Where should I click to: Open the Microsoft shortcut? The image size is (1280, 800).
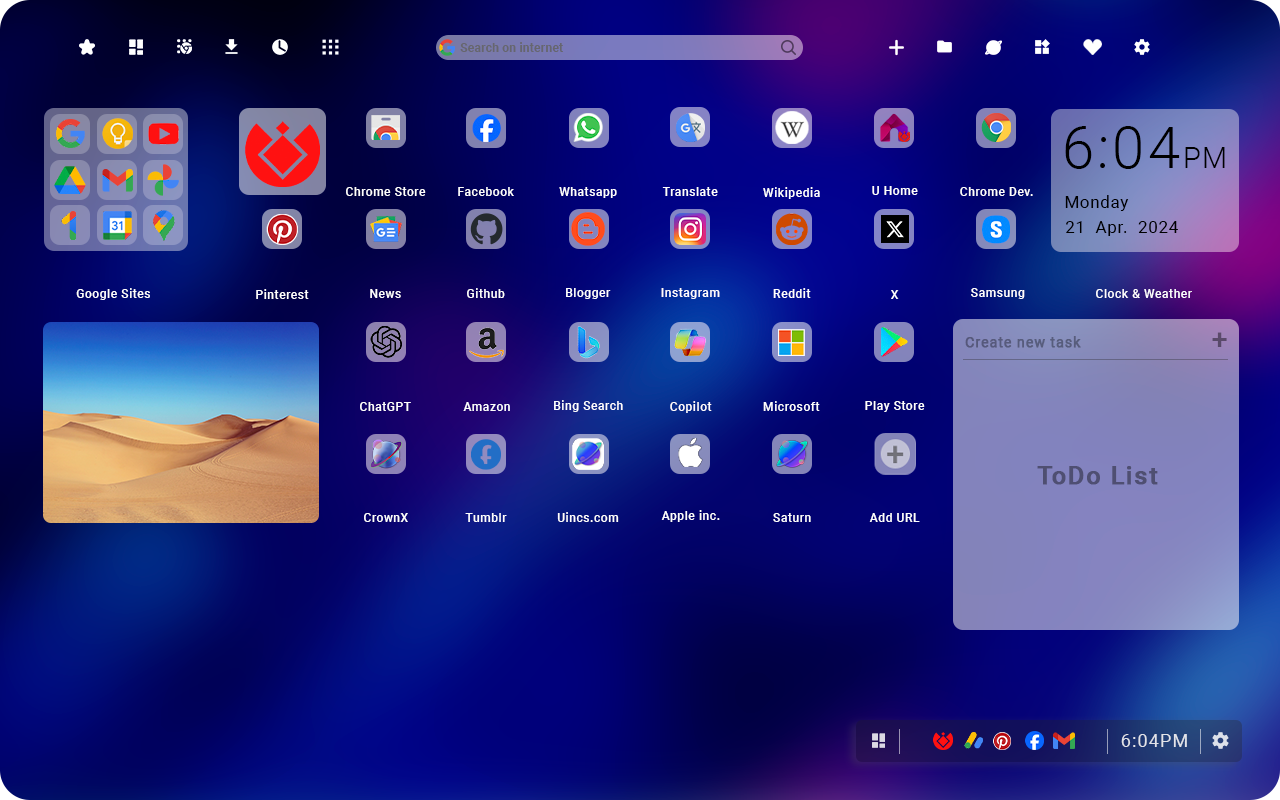pos(792,342)
